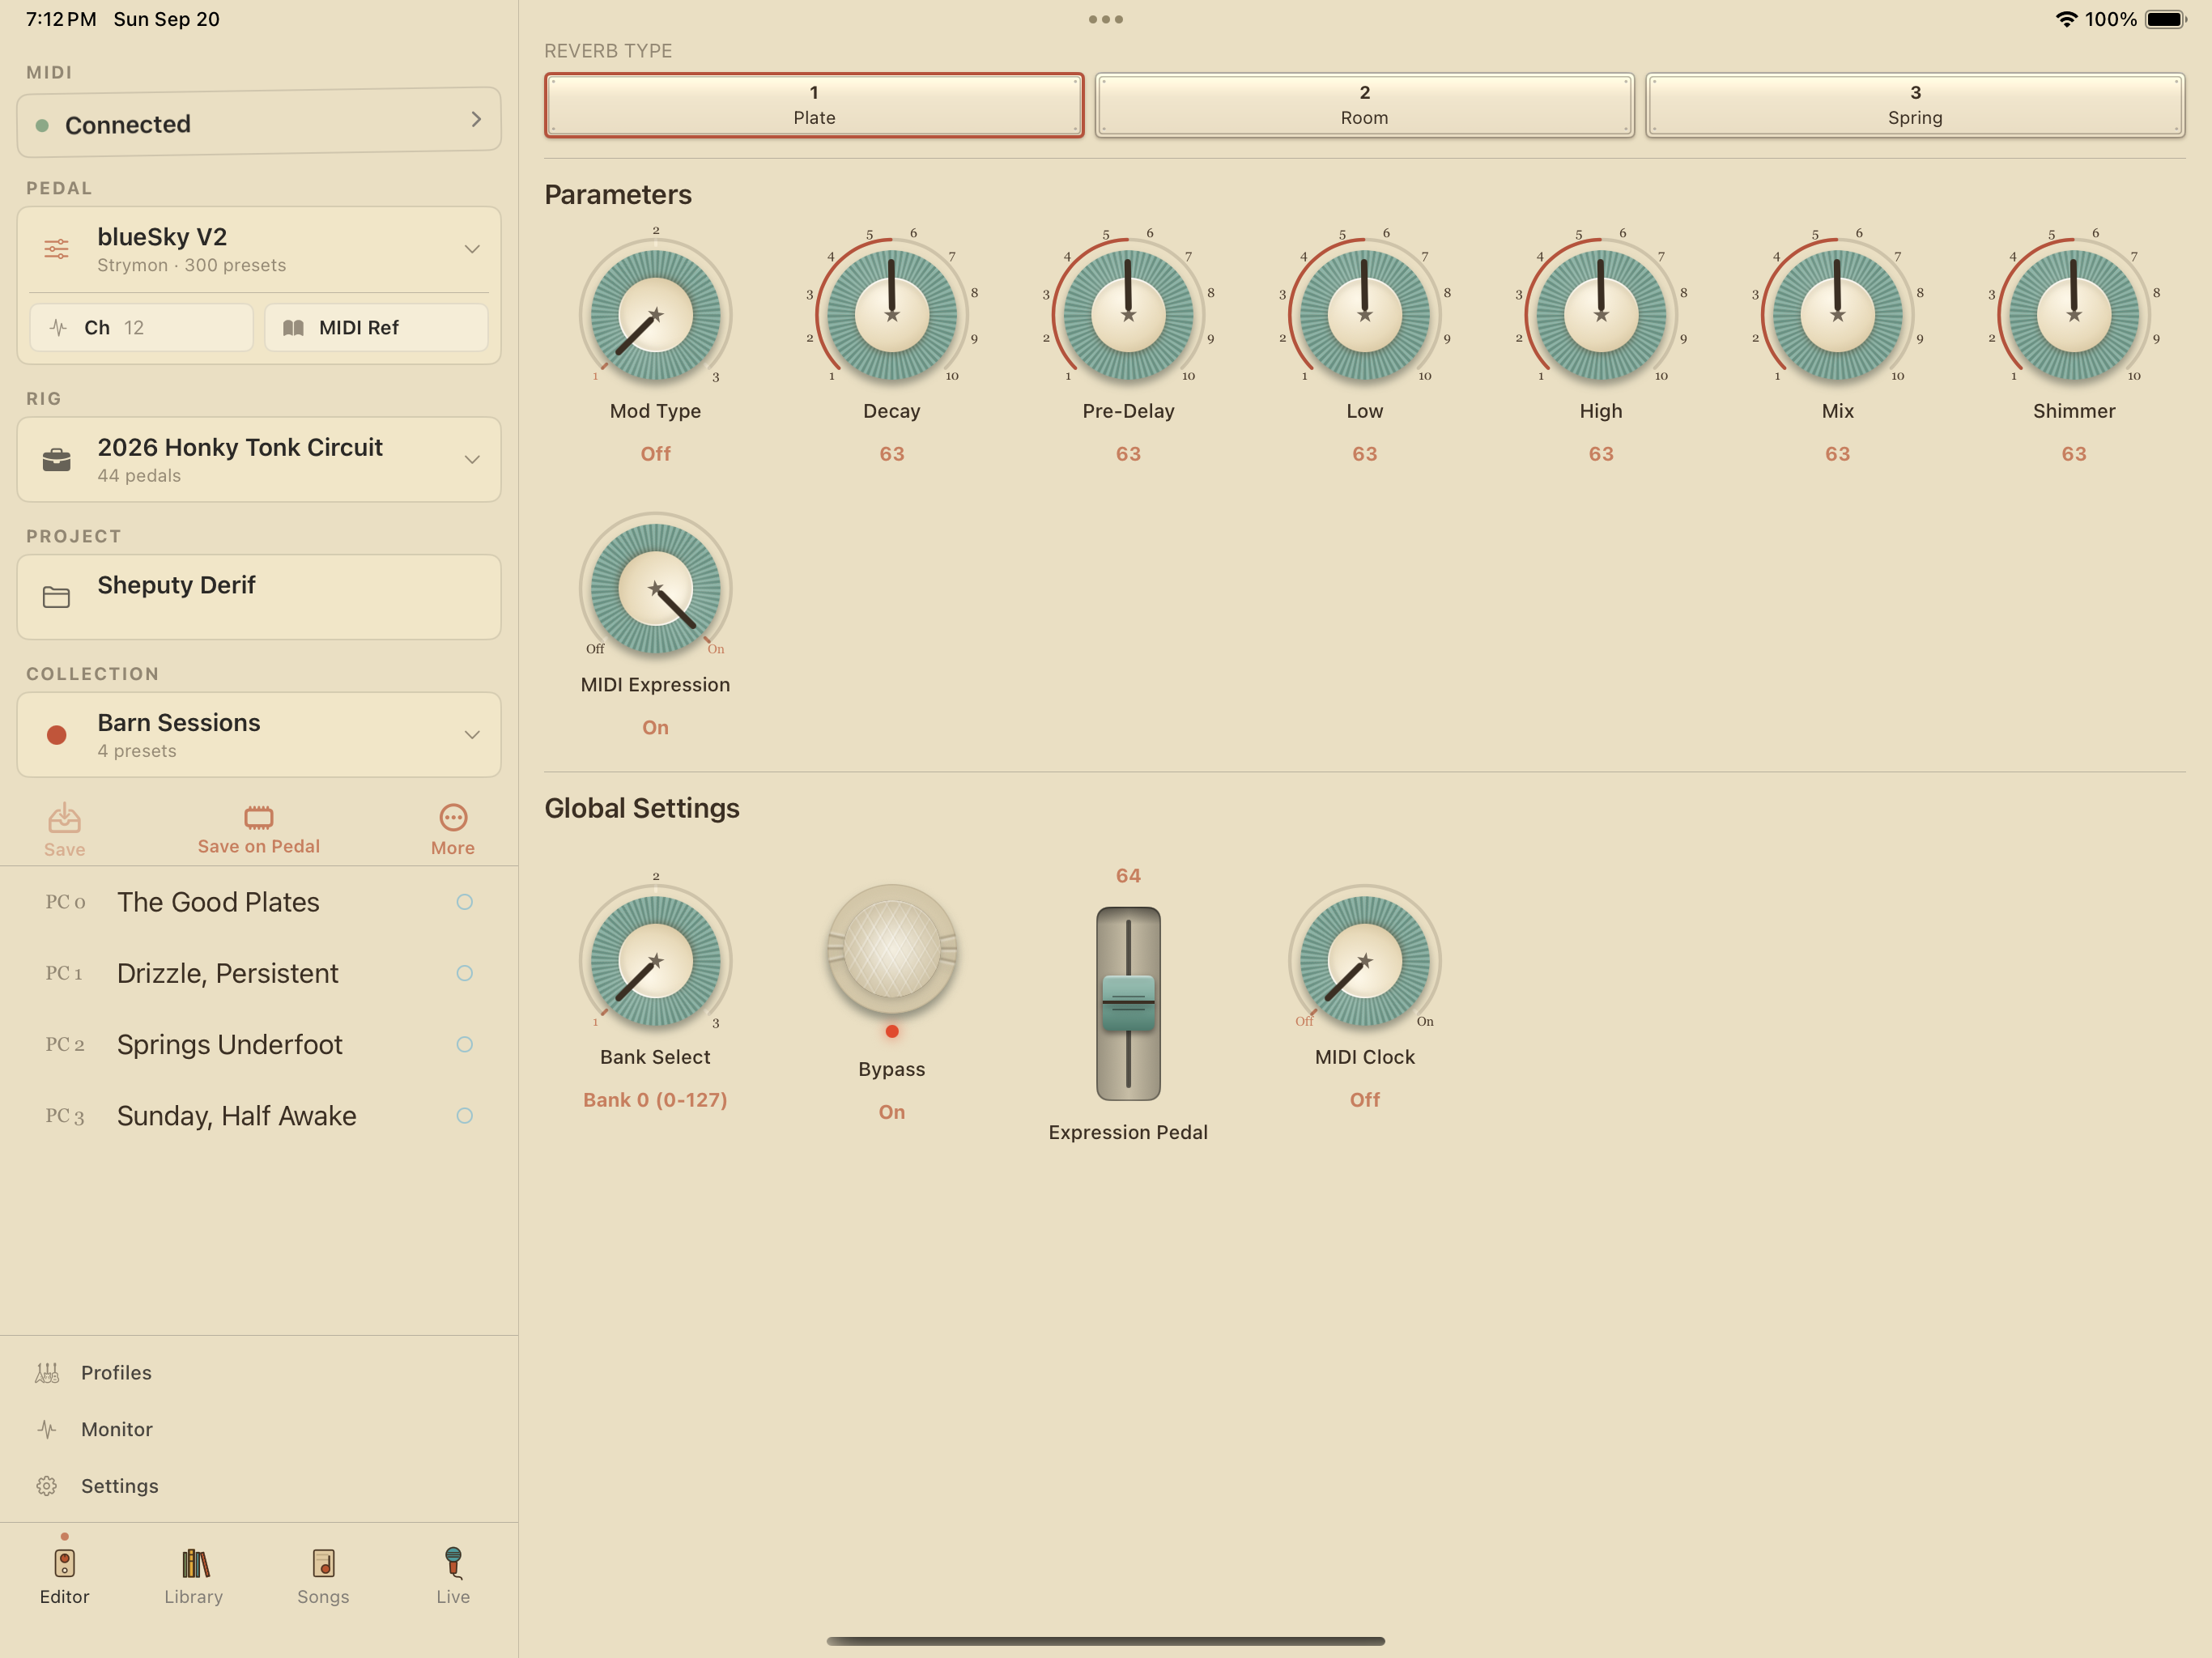This screenshot has width=2212, height=1658.
Task: Open the Ch 12 channel selector
Action: pos(141,328)
